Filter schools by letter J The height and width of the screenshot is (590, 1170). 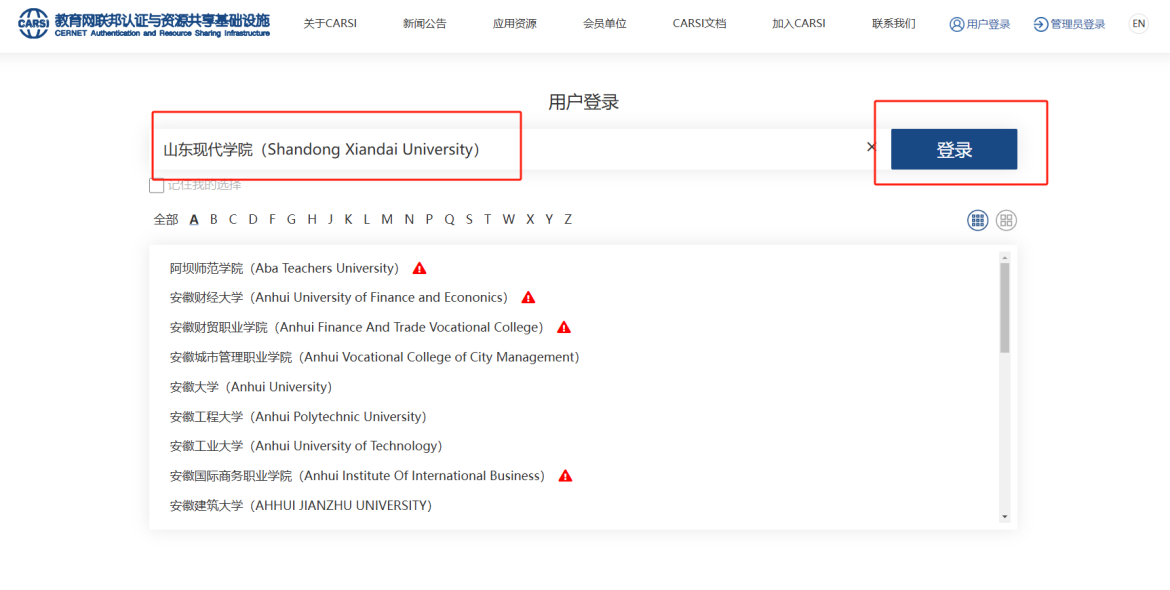click(331, 219)
